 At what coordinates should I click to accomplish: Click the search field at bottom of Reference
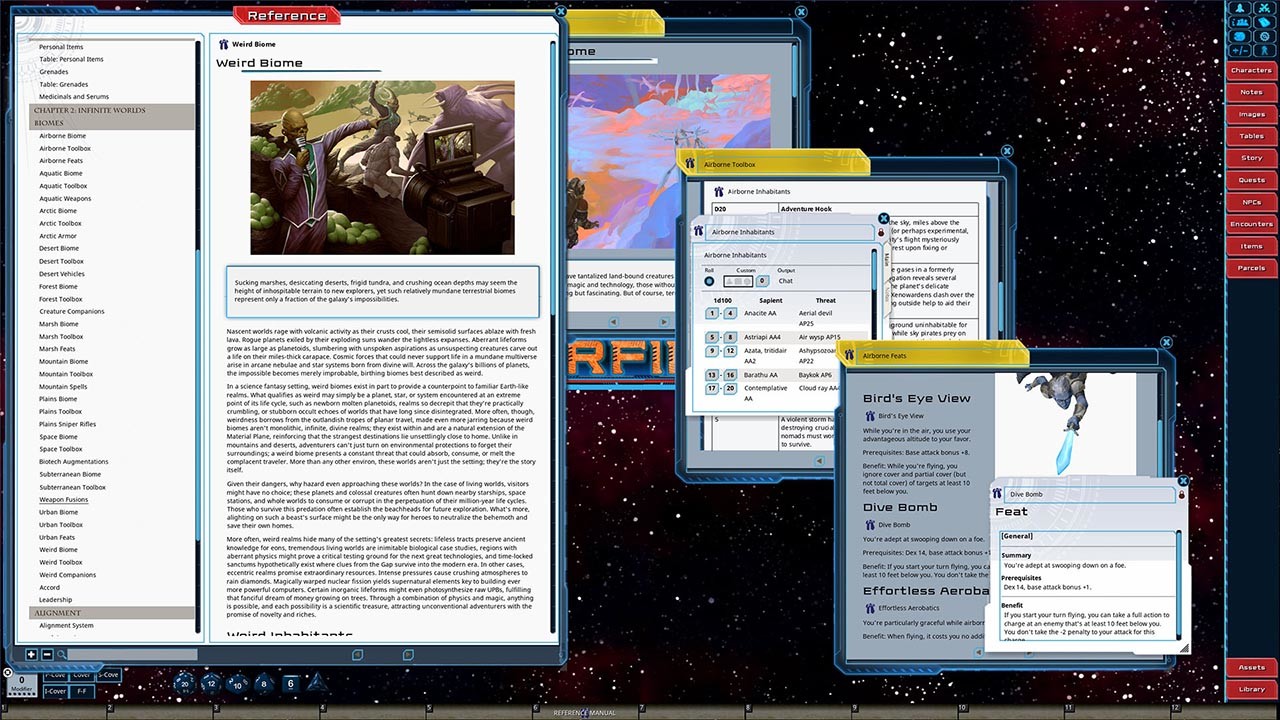pyautogui.click(x=129, y=654)
